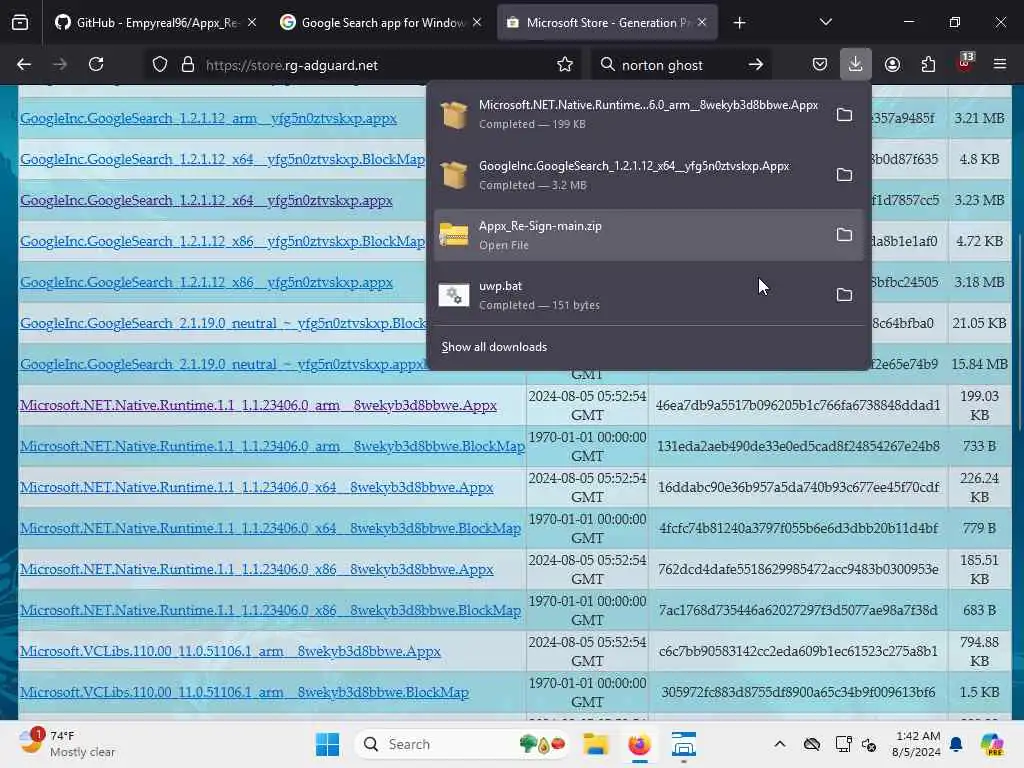Open tracking protection shield icon
This screenshot has height=768, width=1024.
[160, 65]
